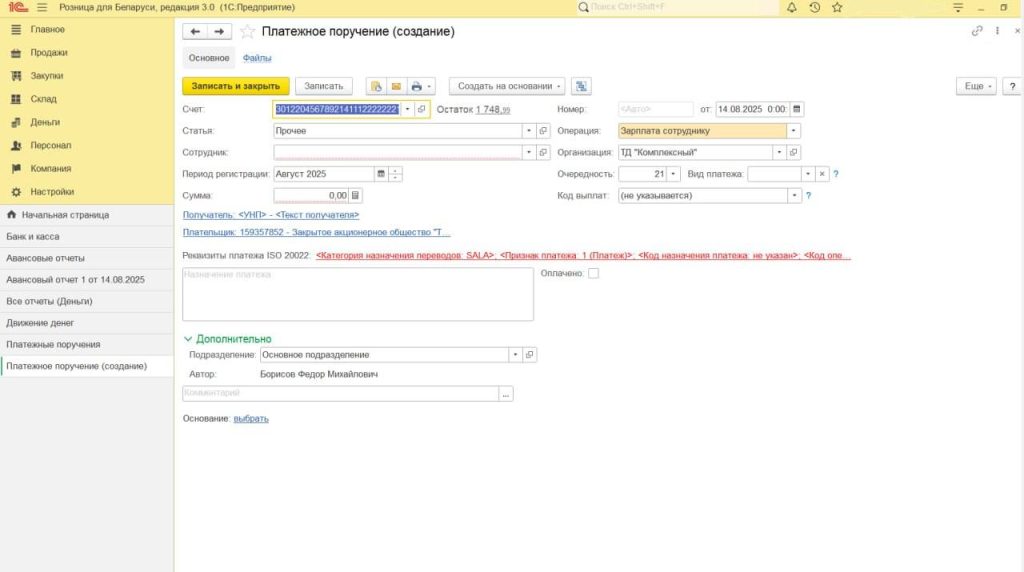Viewport: 1024px width, 572px height.
Task: Click the Получатель hyperlink
Action: pyautogui.click(x=270, y=215)
